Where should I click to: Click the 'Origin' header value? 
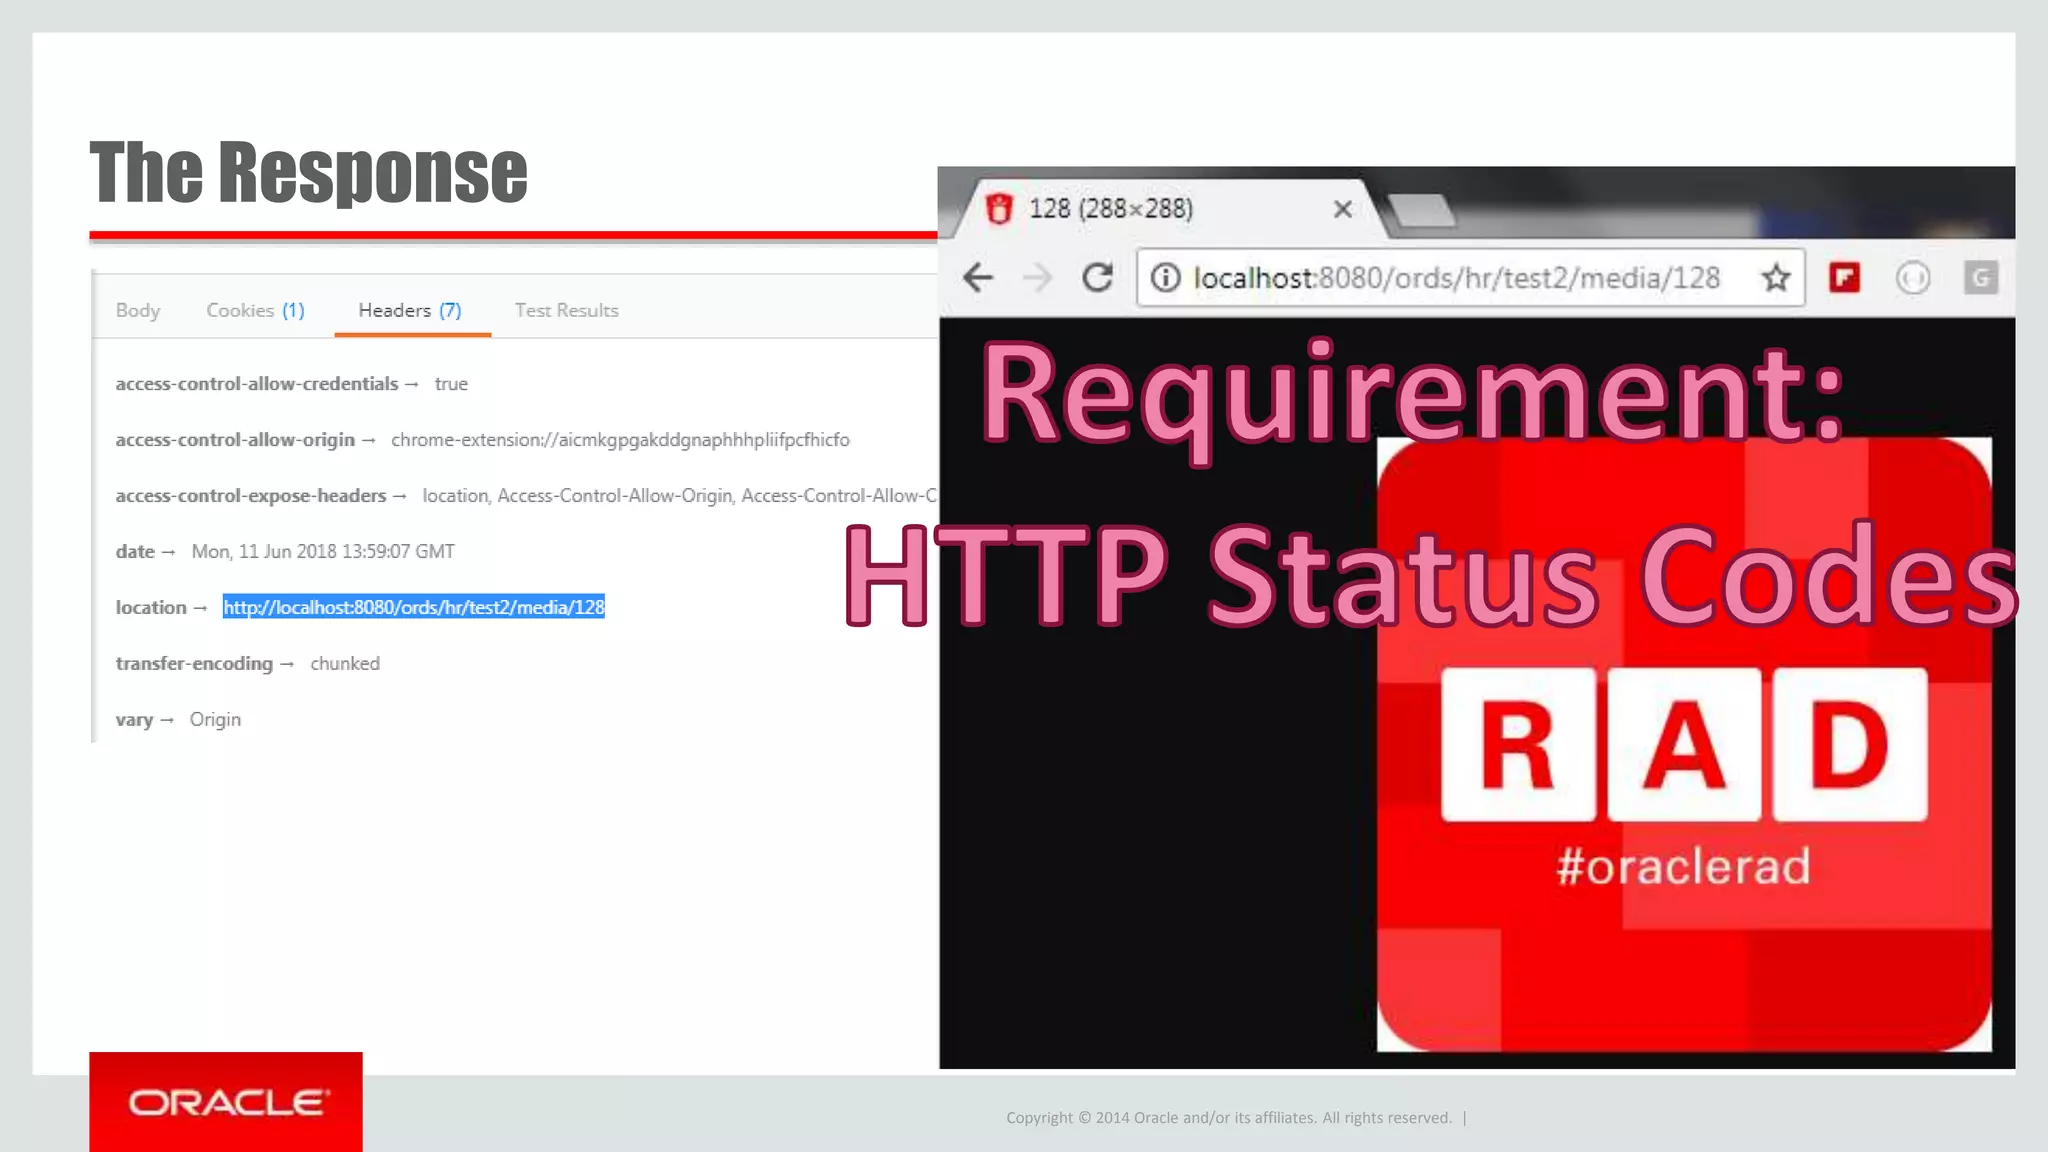point(215,720)
